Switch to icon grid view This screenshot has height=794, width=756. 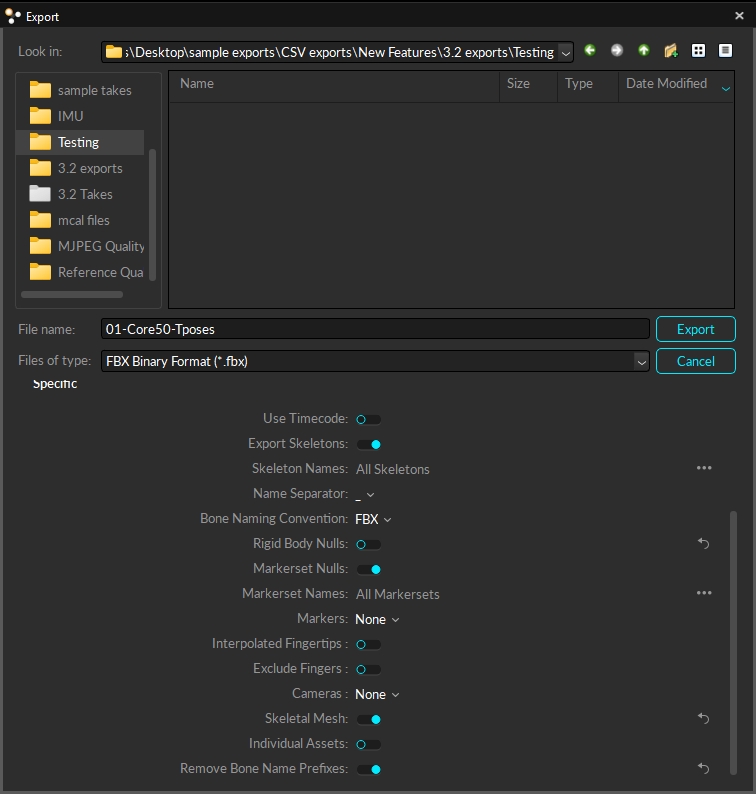[698, 51]
